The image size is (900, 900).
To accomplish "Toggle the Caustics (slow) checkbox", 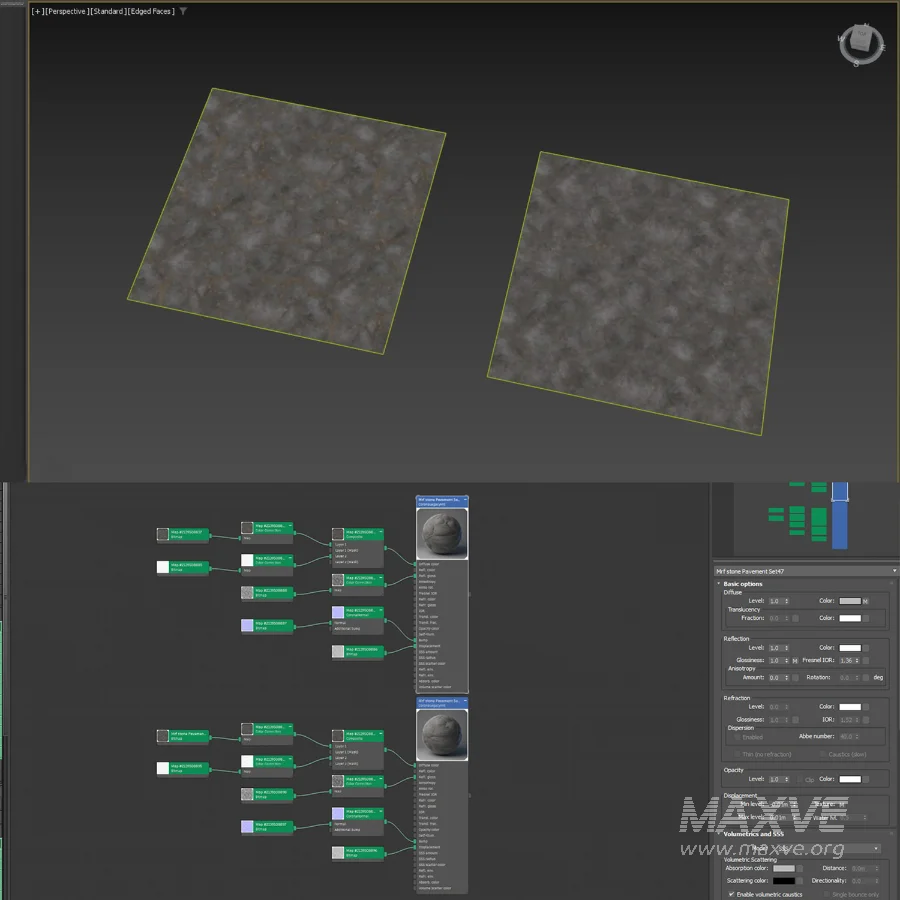I will [823, 754].
